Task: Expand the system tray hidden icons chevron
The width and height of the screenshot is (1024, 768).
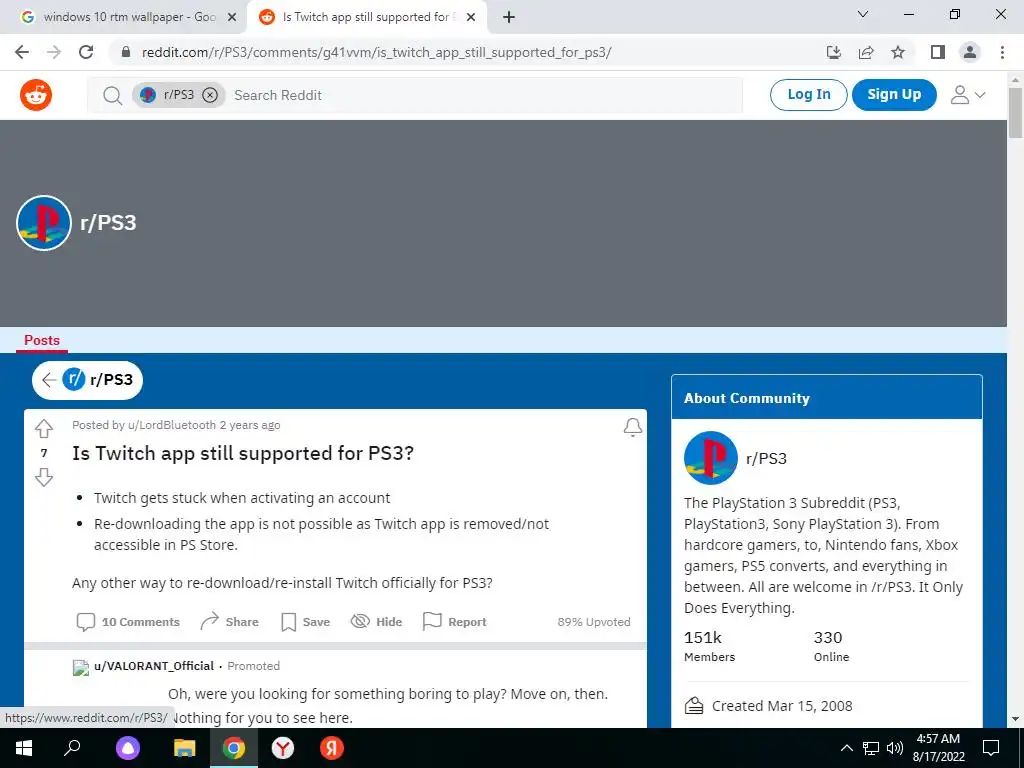Action: pos(846,748)
